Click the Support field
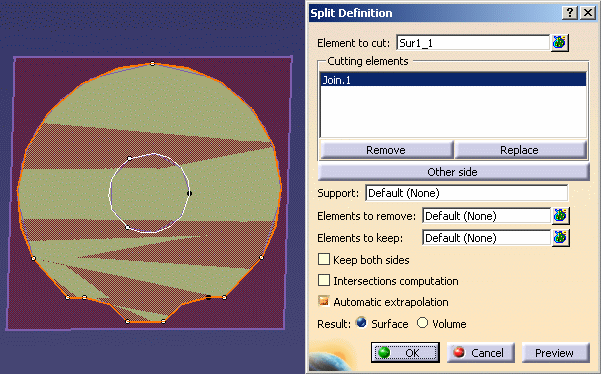601x374 pixels. pos(466,193)
